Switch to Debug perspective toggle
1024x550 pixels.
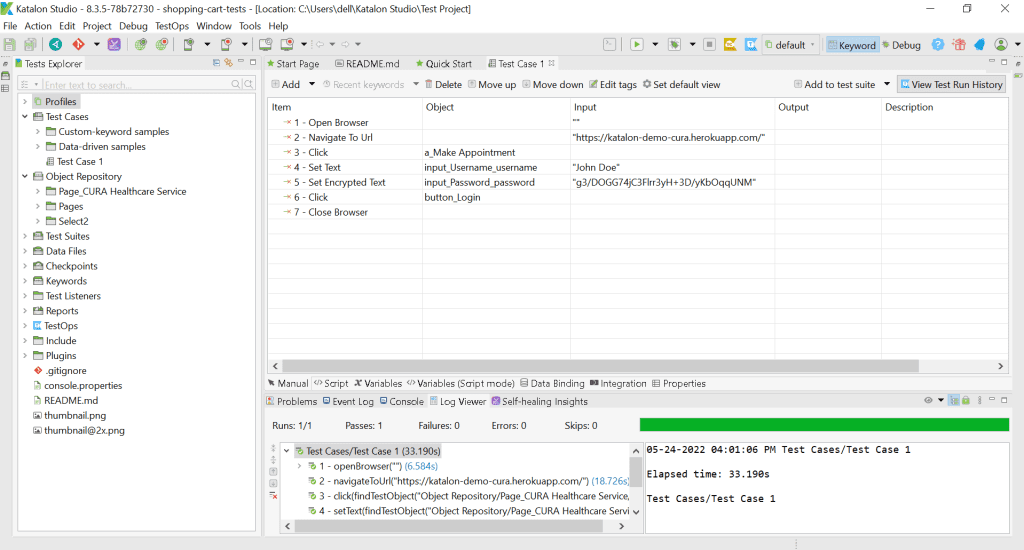pos(900,45)
